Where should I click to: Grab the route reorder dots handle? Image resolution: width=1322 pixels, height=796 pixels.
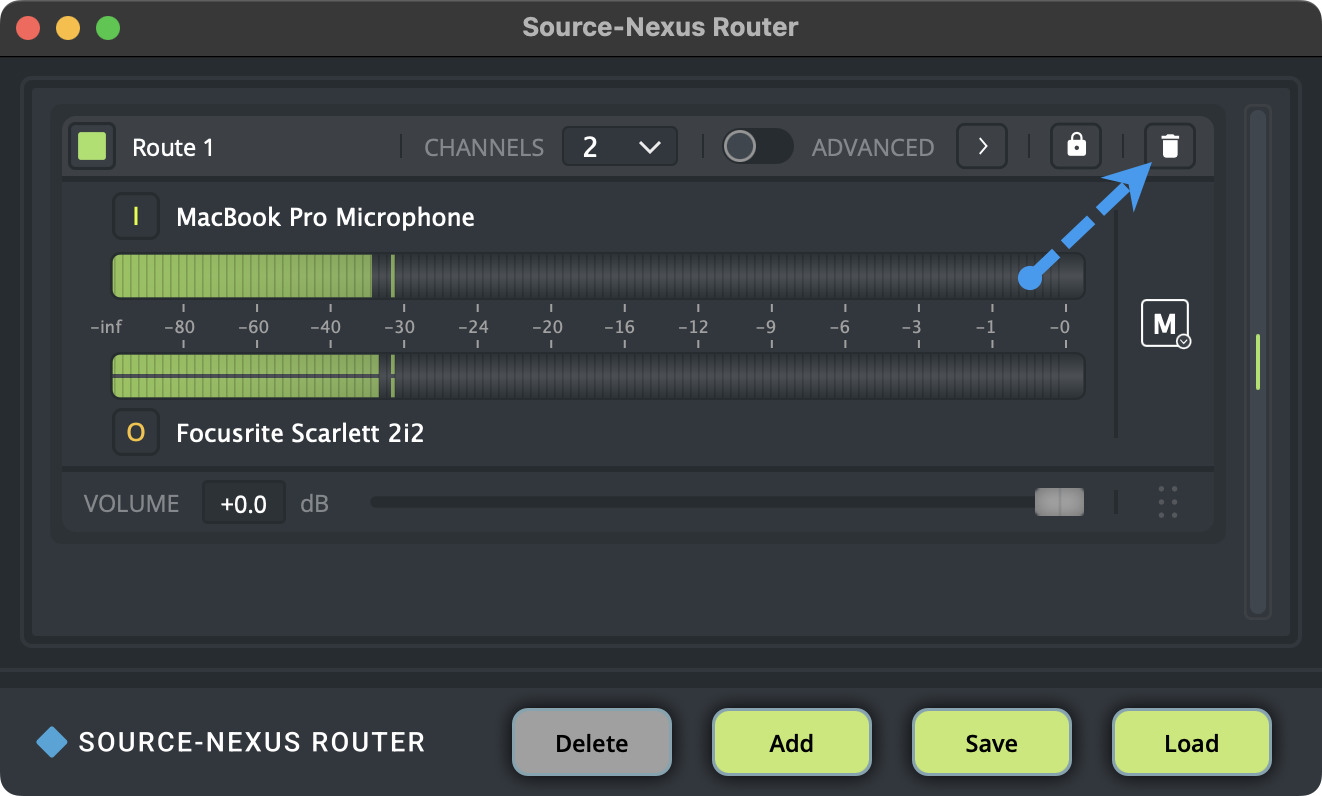point(1167,502)
